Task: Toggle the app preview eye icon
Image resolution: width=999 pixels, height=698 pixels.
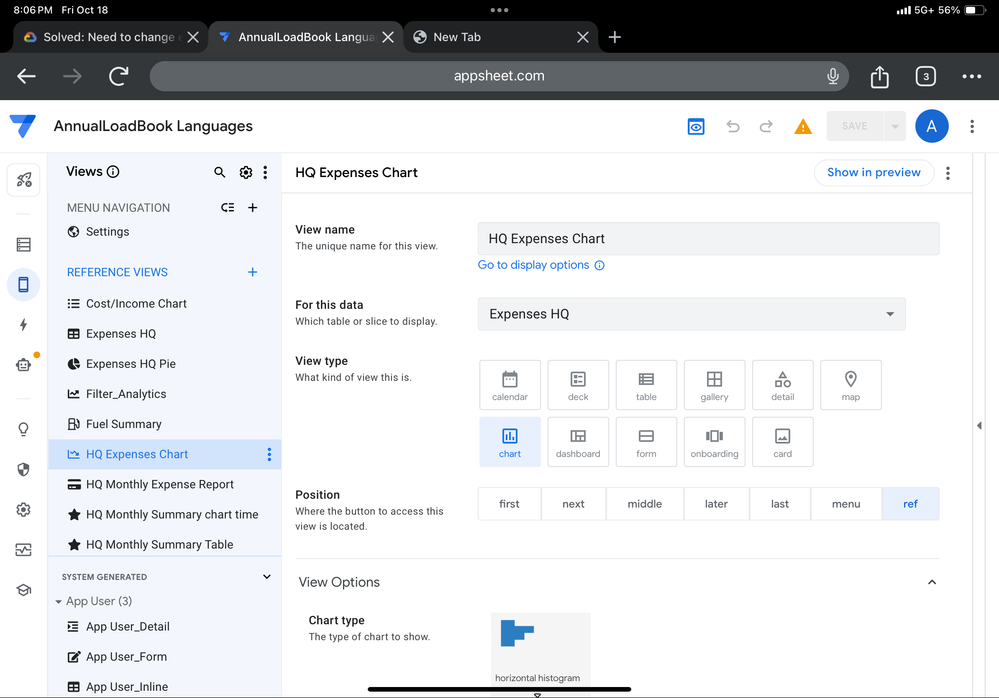Action: tap(696, 126)
